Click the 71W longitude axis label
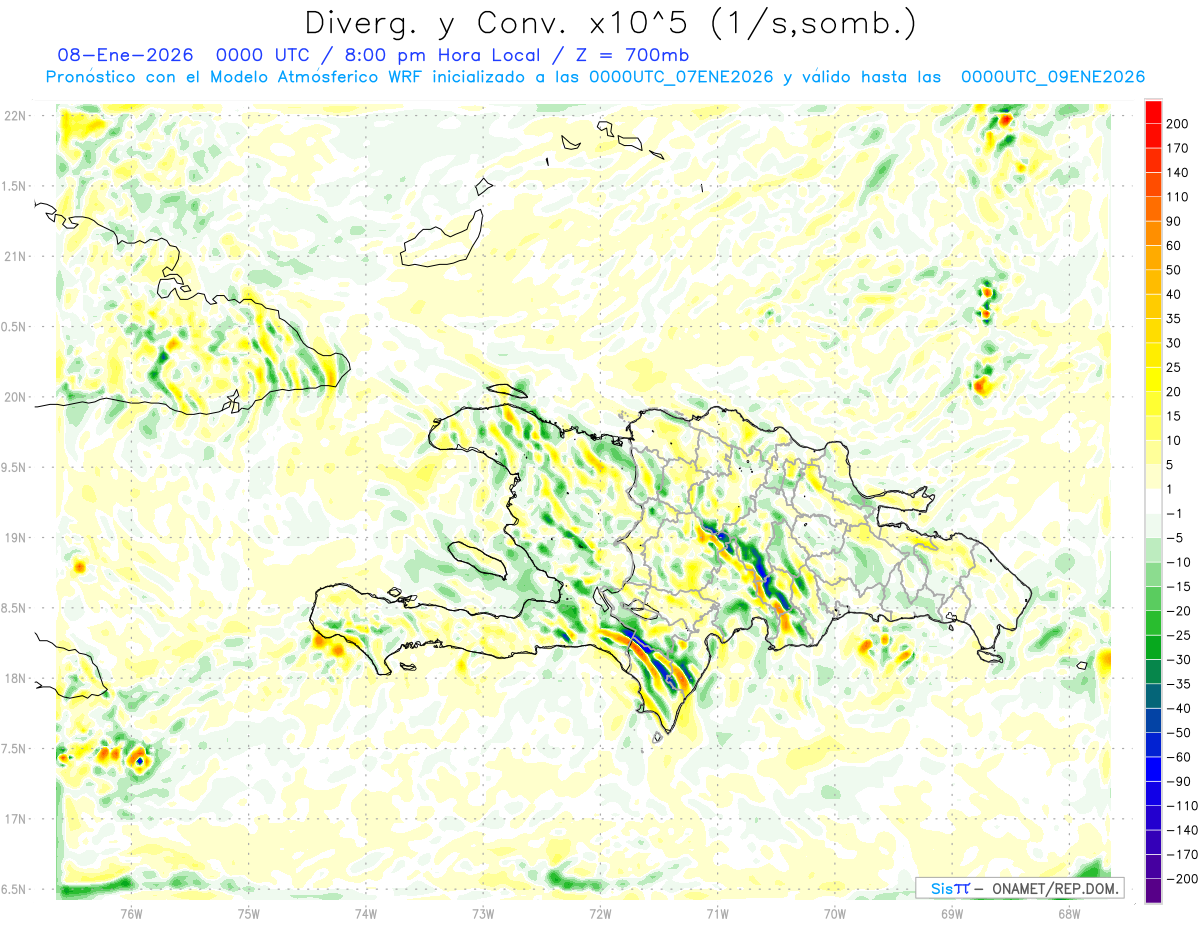Screen dimensions: 1200x927 (716, 913)
